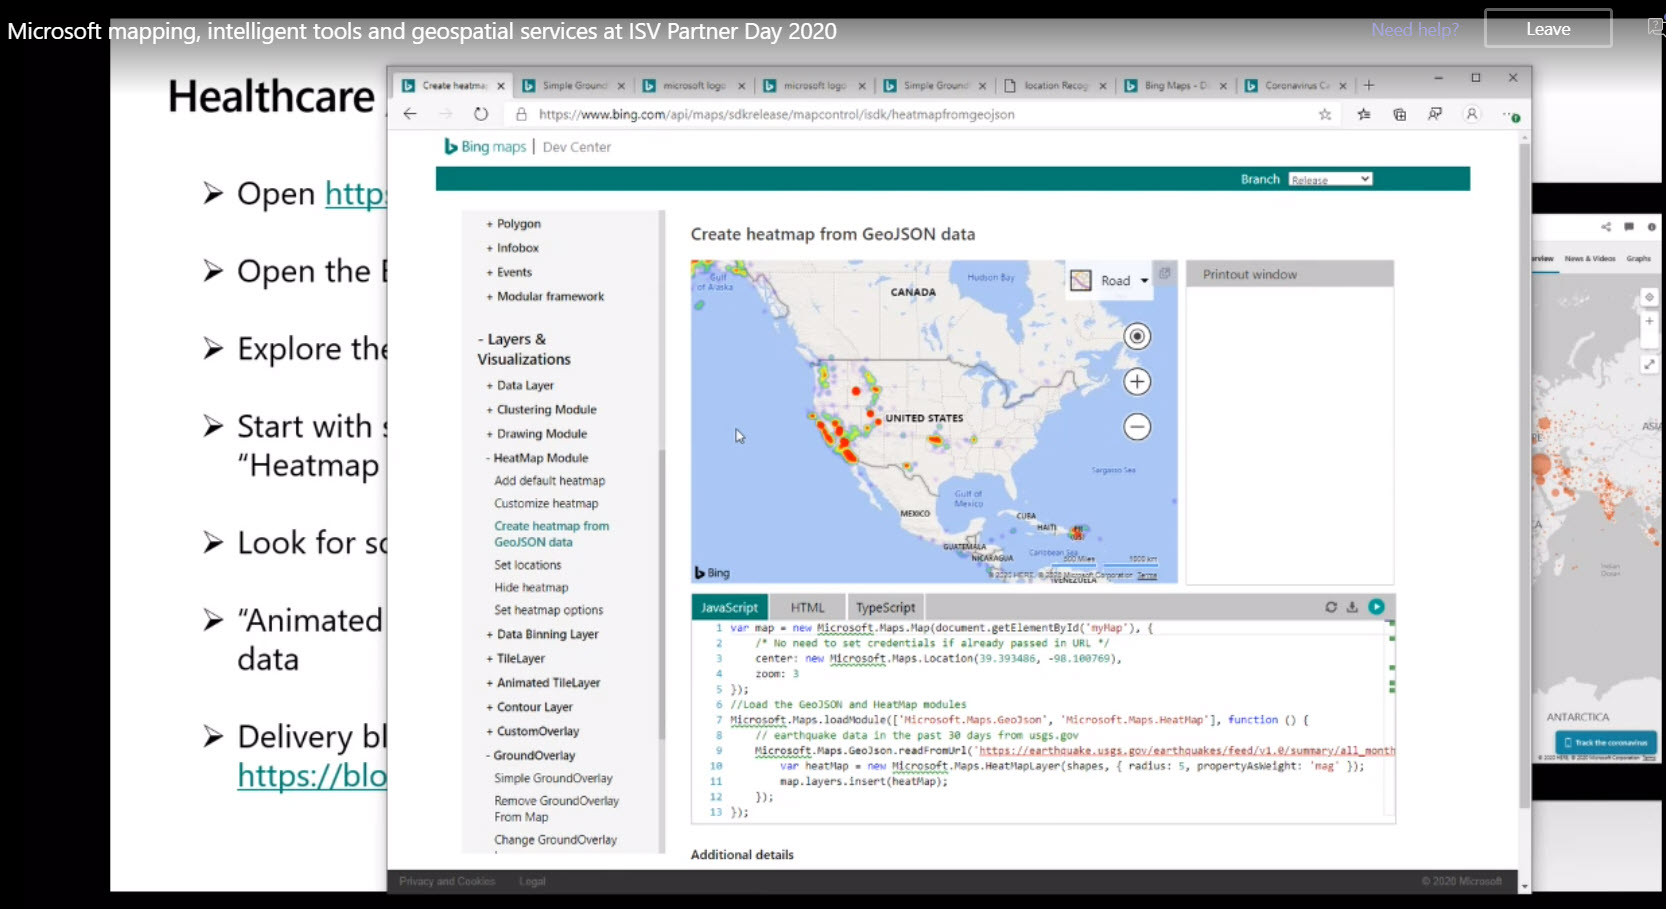
Task: Open News & Videos tab in coronavirus window
Action: pos(1590,258)
